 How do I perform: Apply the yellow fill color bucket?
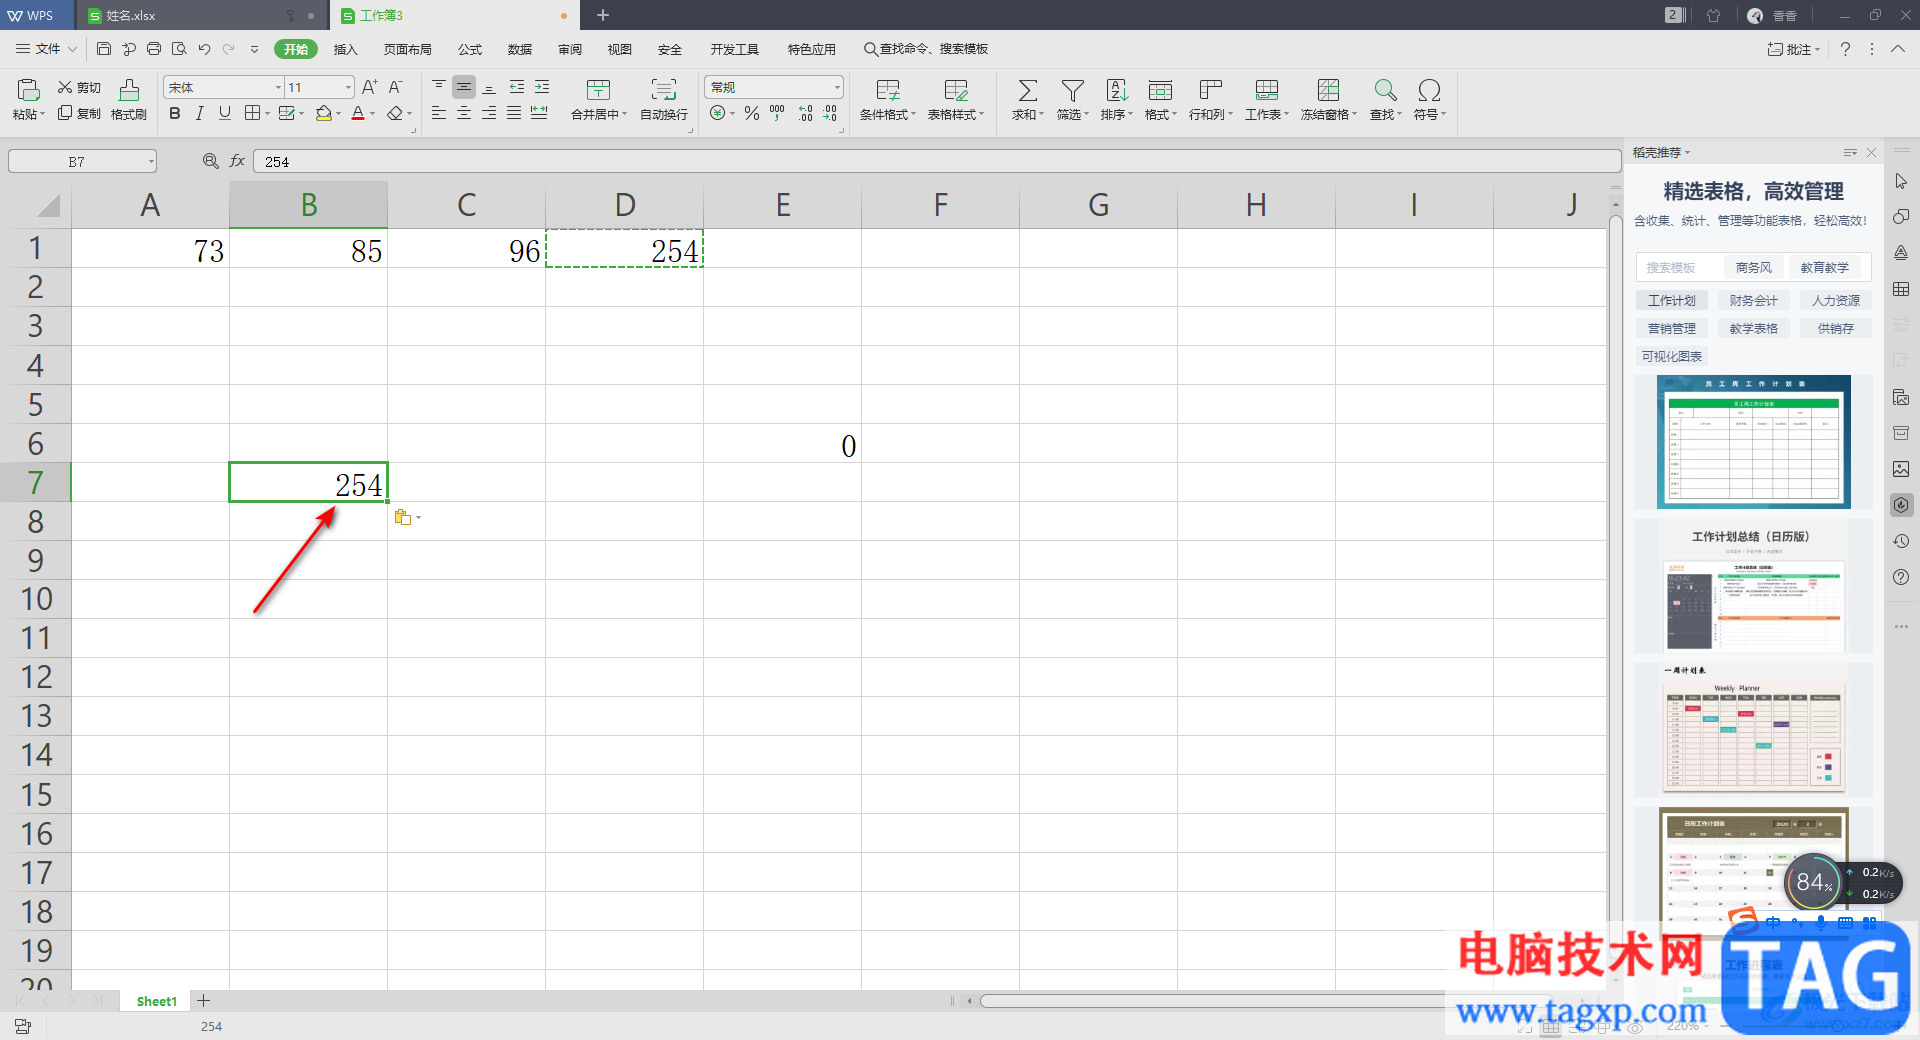(323, 114)
